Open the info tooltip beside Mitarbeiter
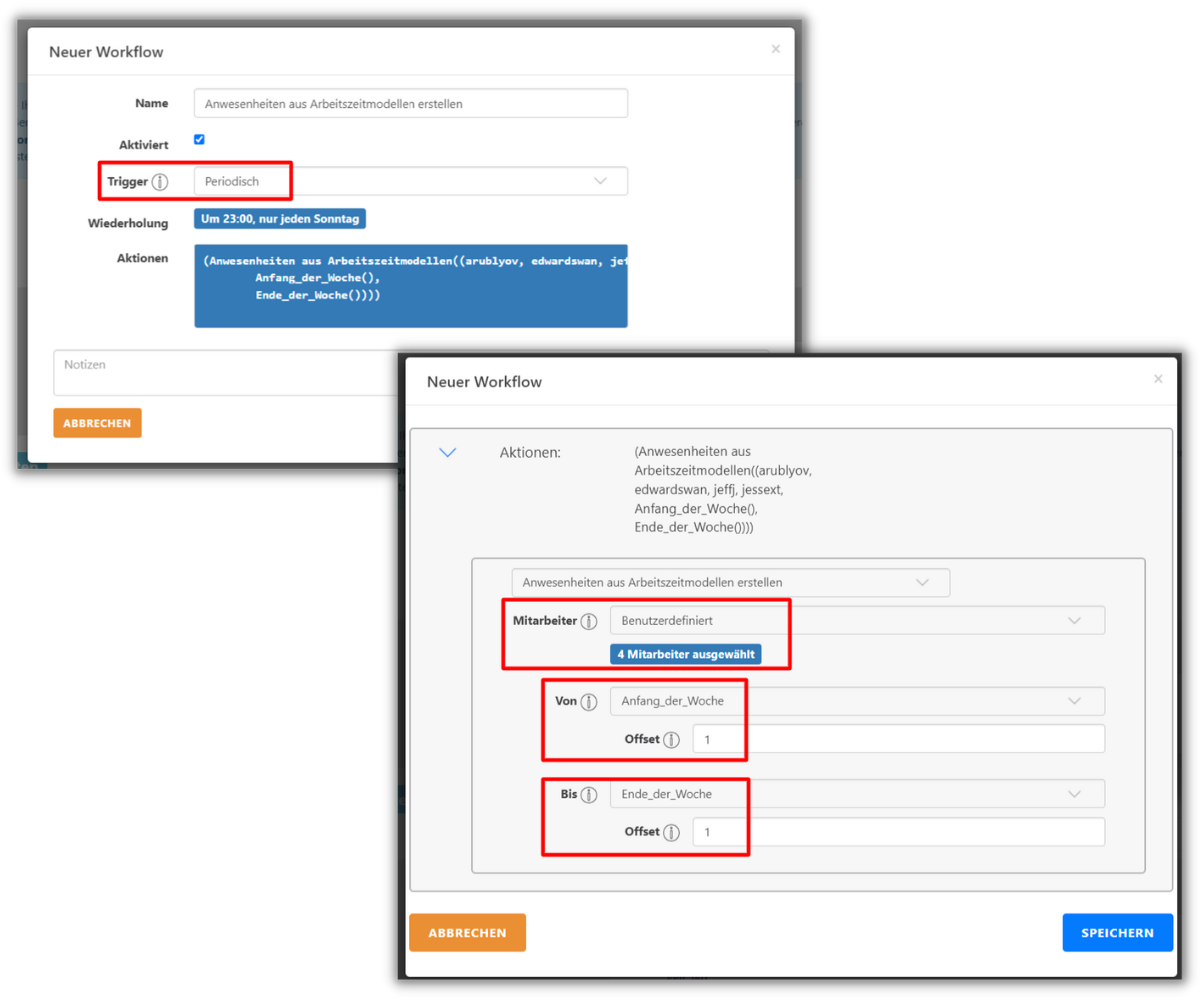 [592, 620]
